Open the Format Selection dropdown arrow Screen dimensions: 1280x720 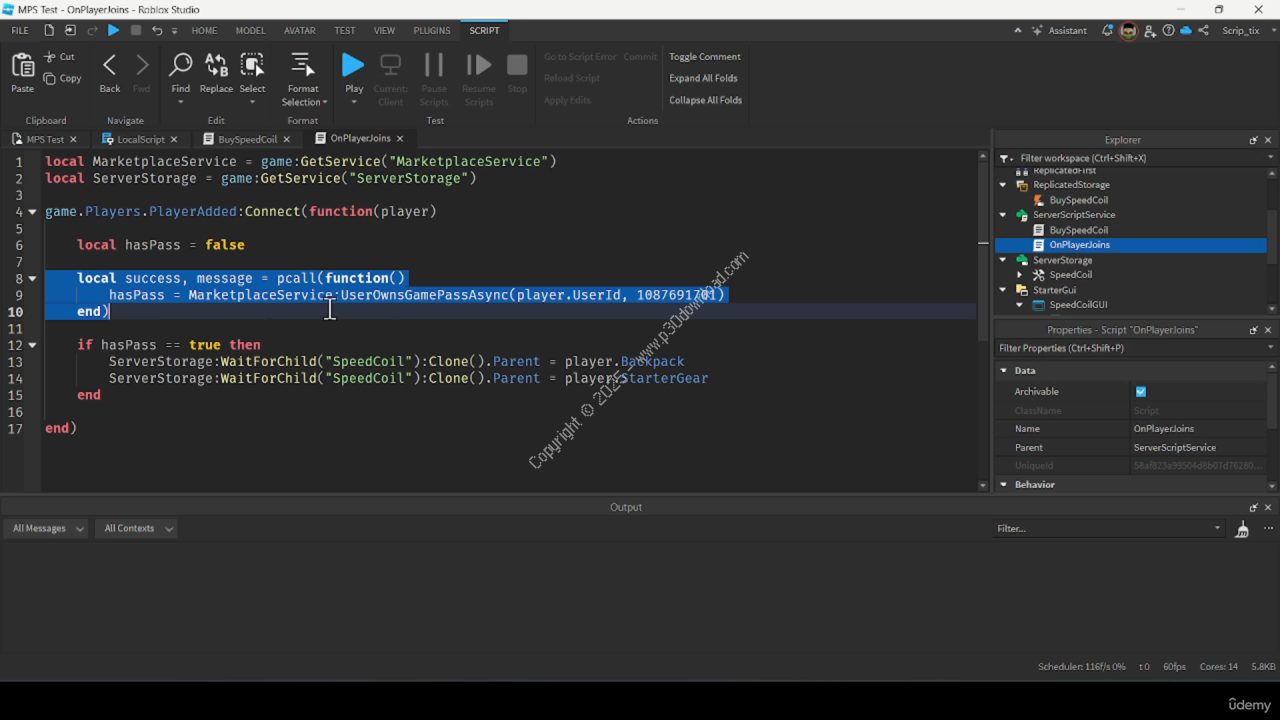coord(324,102)
